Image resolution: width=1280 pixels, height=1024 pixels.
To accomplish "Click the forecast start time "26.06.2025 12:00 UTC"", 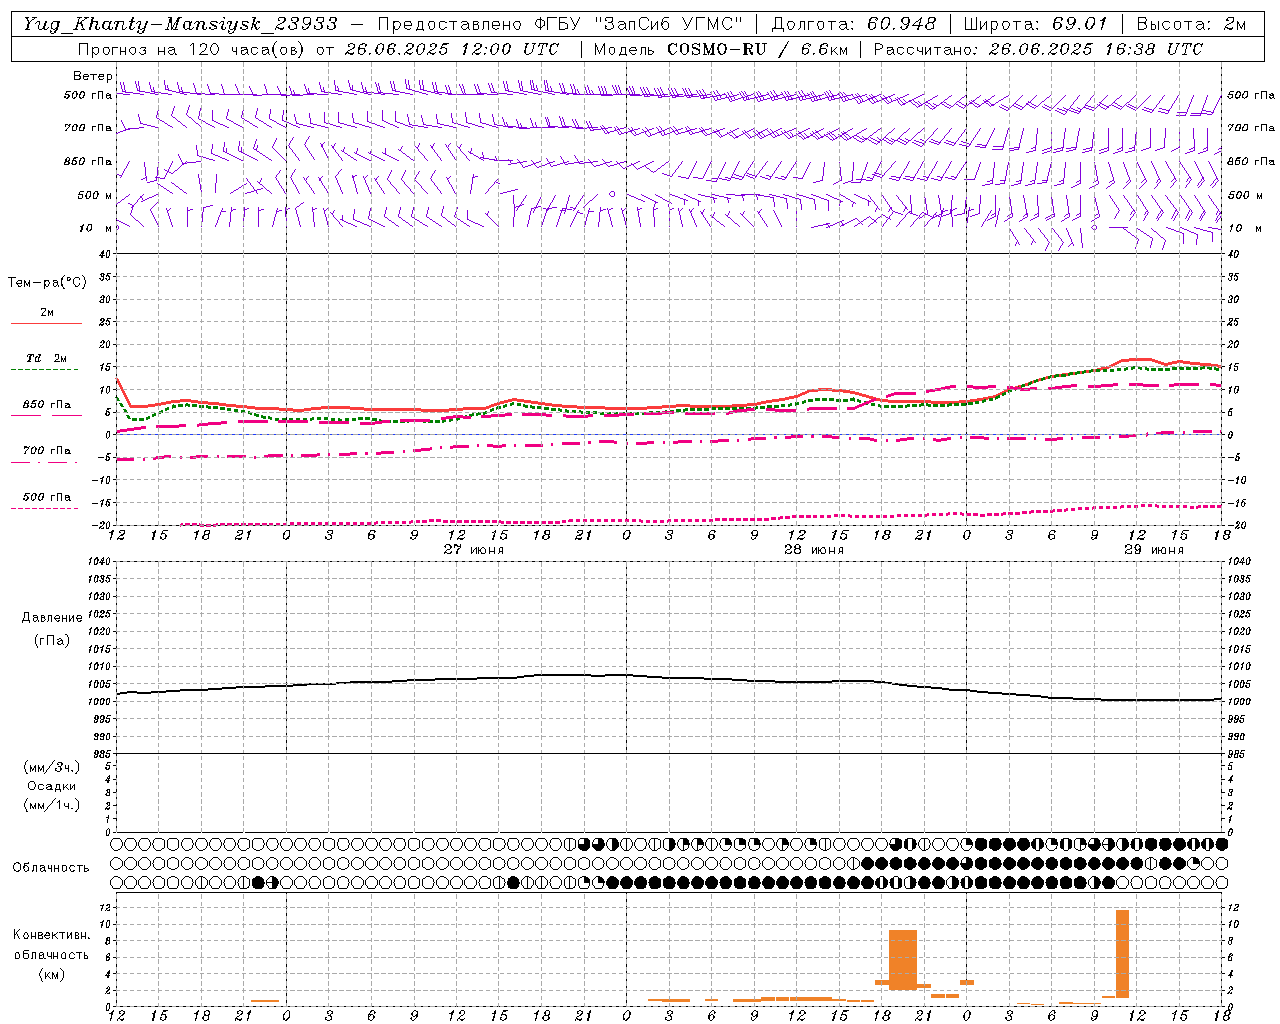I will click(452, 49).
